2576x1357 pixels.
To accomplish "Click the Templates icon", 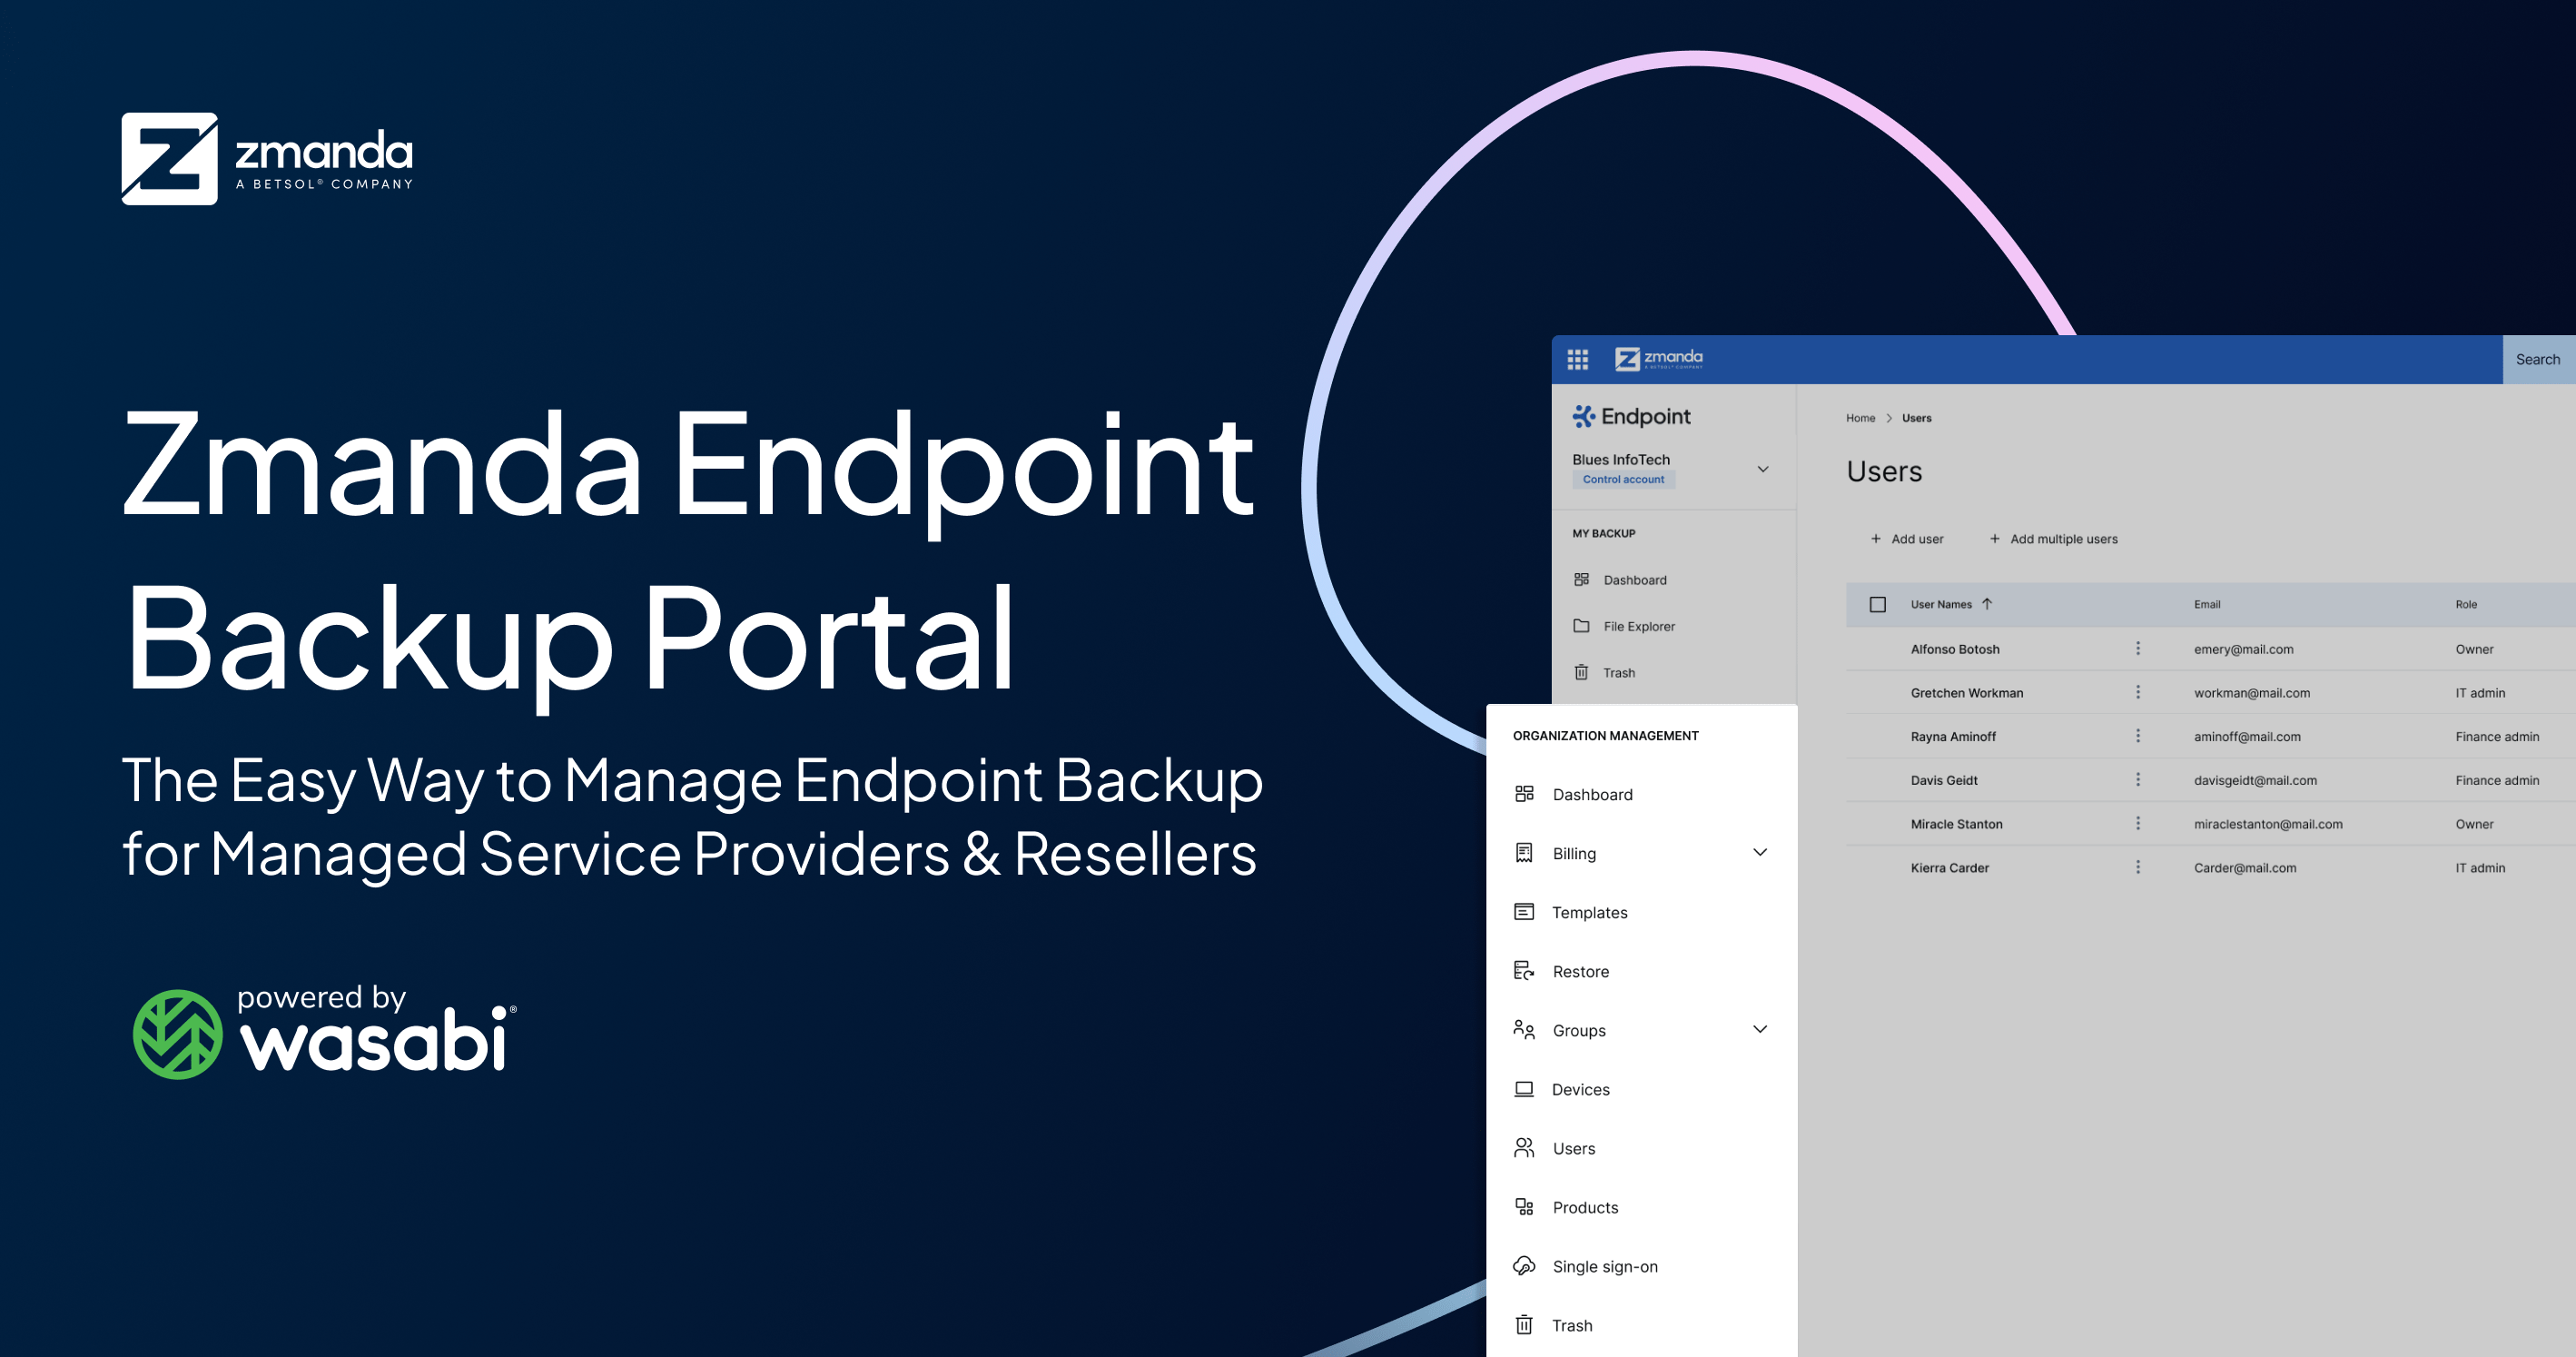I will point(1524,912).
